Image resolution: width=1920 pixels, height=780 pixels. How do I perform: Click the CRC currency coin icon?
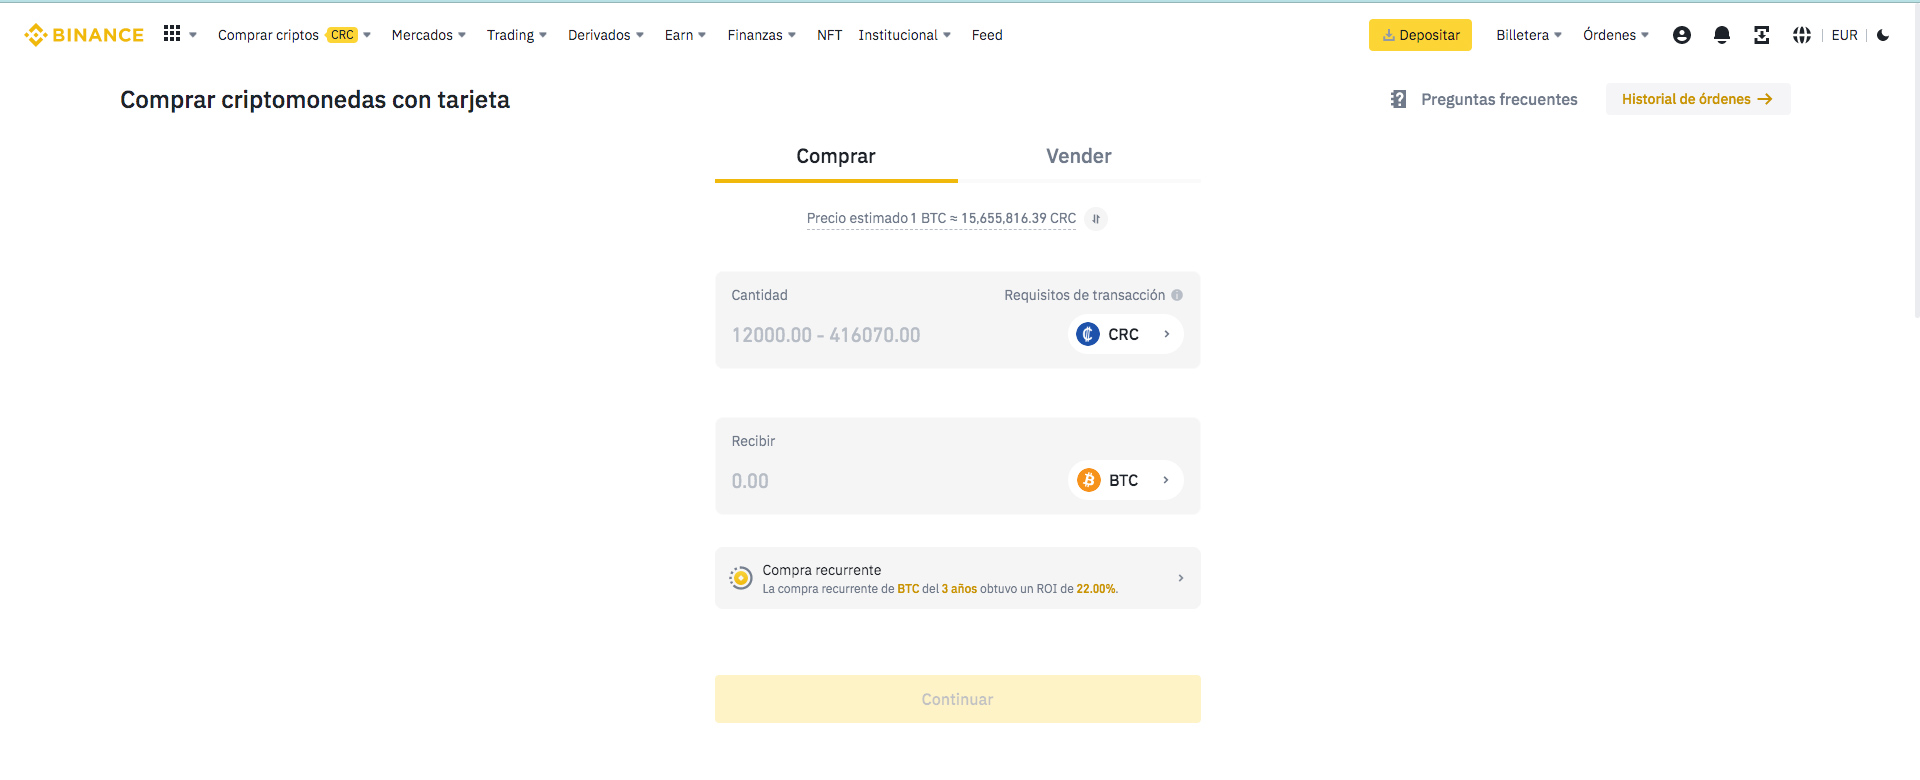[x=1088, y=334]
